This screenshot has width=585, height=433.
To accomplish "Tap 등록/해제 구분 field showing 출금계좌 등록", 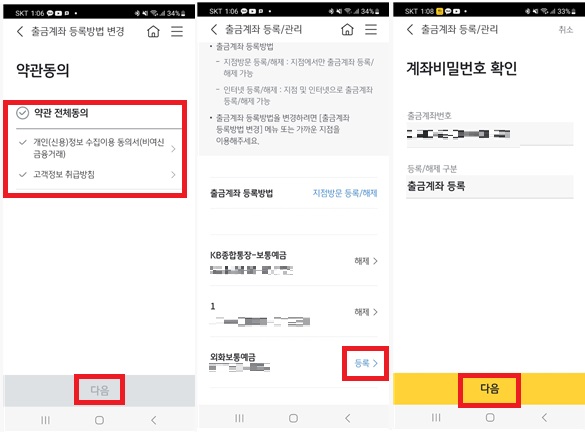I will pyautogui.click(x=490, y=186).
